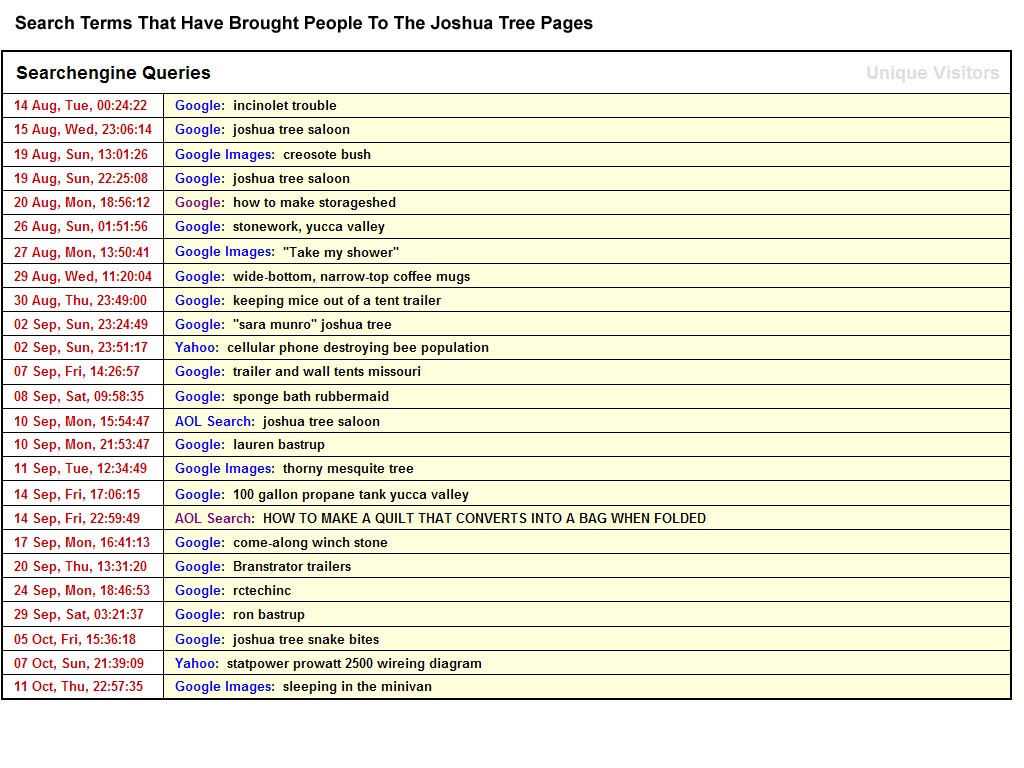The height and width of the screenshot is (768, 1024).
Task: Open Google link for Branstrator trailers
Action: (198, 567)
